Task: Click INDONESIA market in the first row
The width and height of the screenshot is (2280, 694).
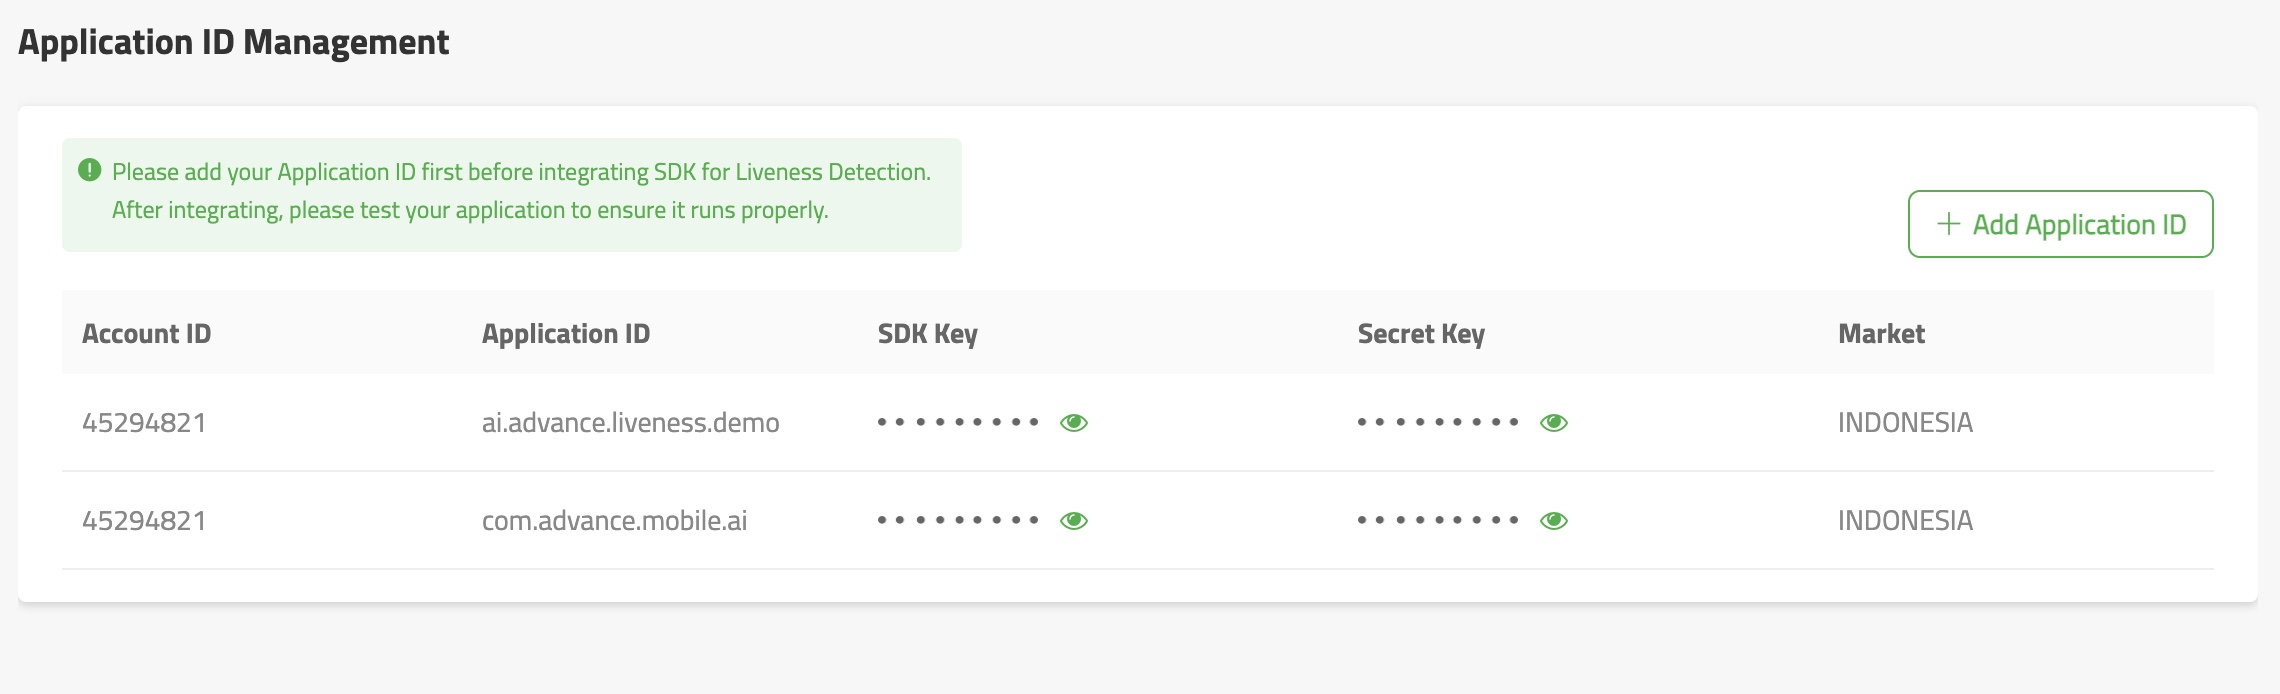Action: (x=1905, y=423)
